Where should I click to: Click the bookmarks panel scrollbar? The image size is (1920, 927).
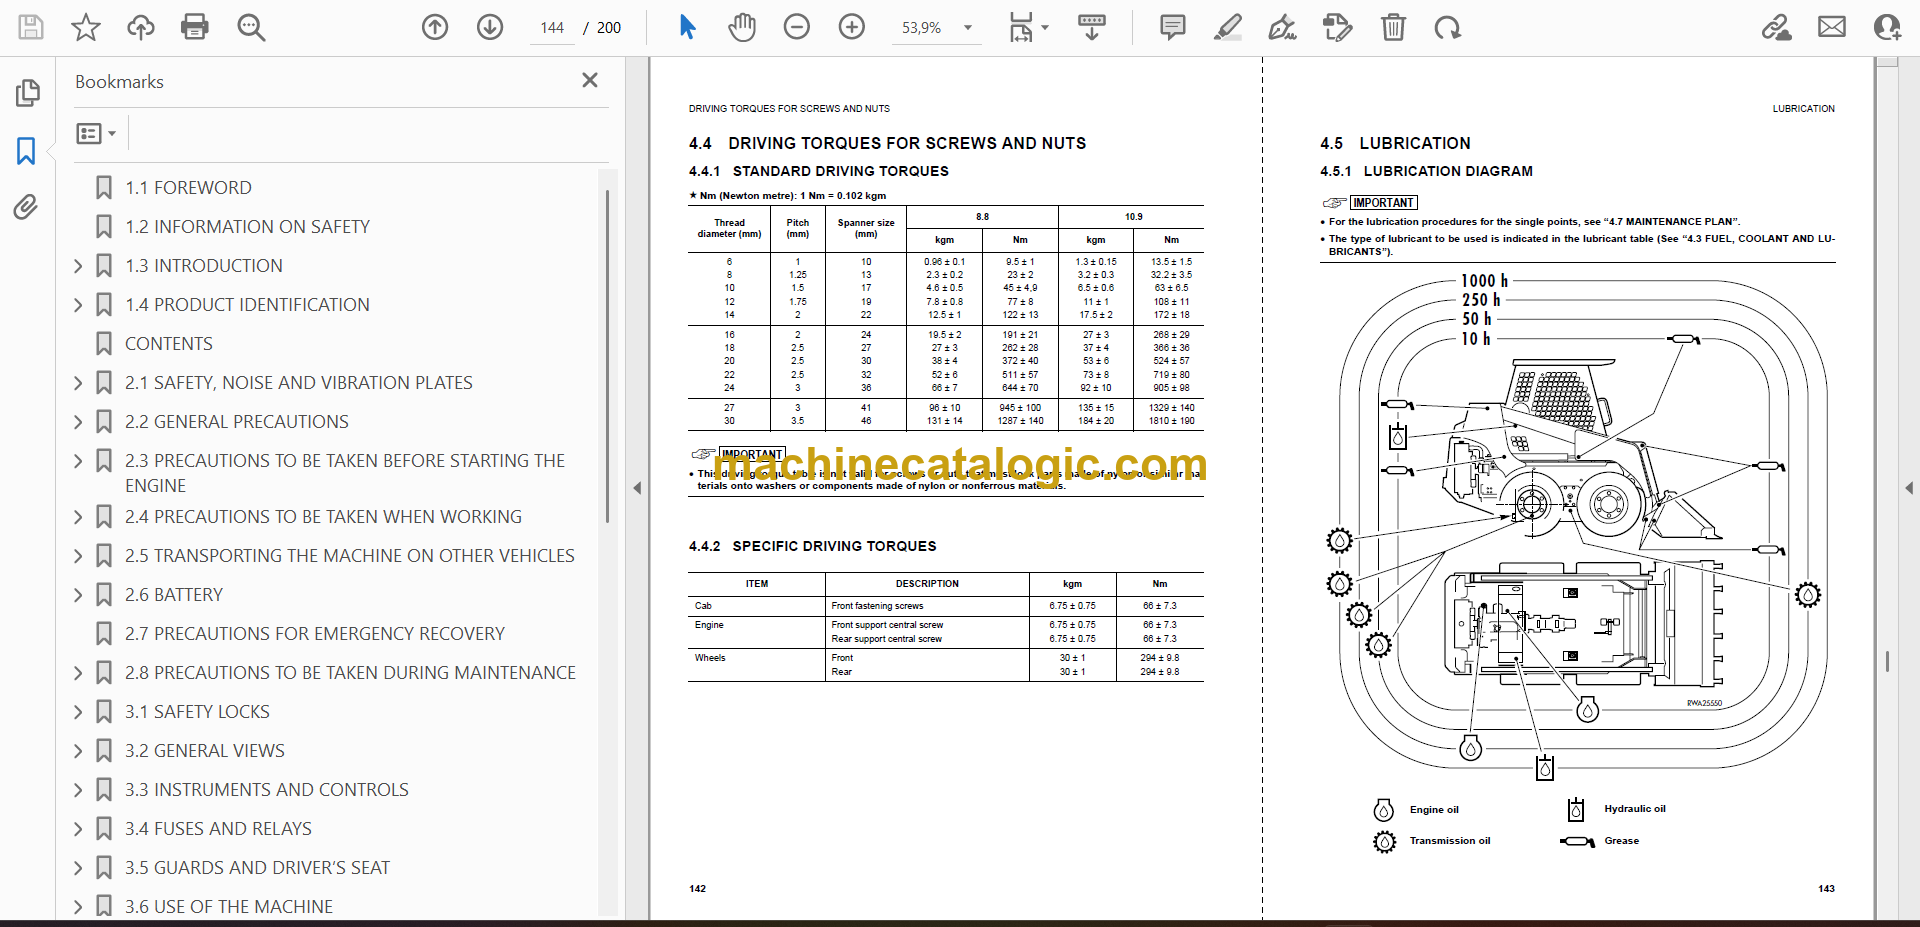coord(607,355)
